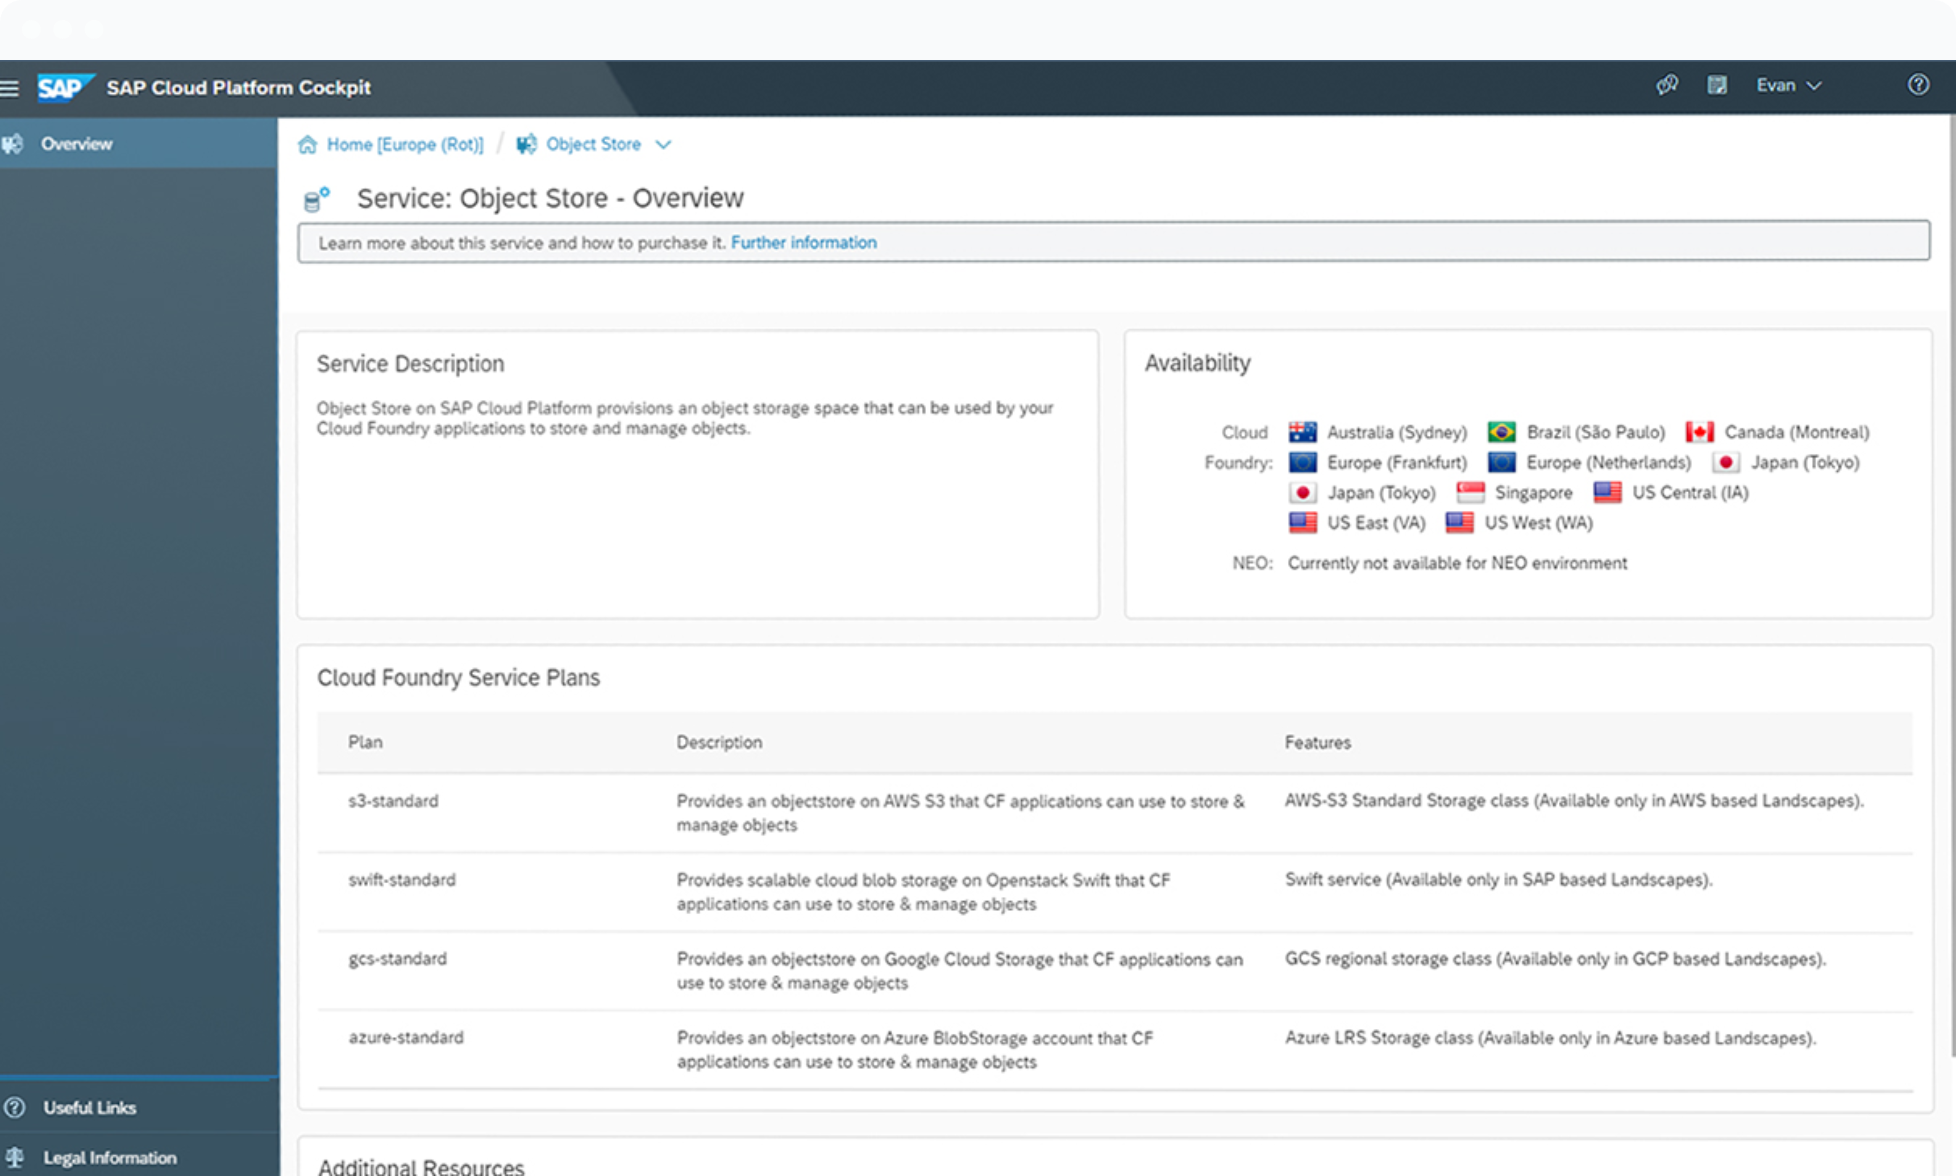The height and width of the screenshot is (1176, 1956).
Task: Click the Overview icon in the left sidebar
Action: click(14, 143)
